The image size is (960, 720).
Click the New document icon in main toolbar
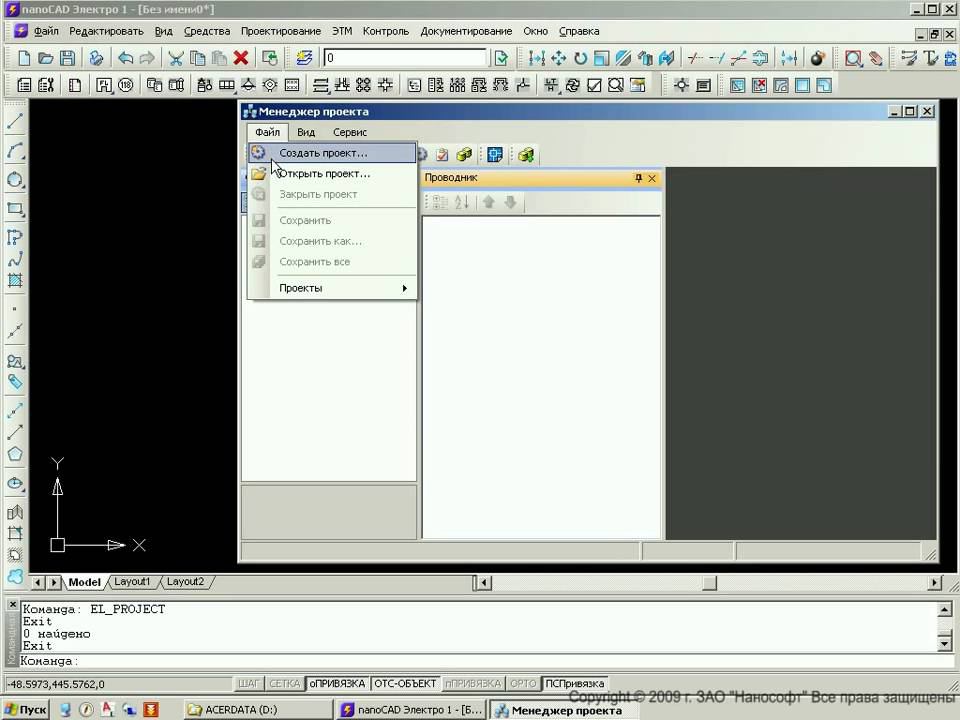tap(24, 58)
